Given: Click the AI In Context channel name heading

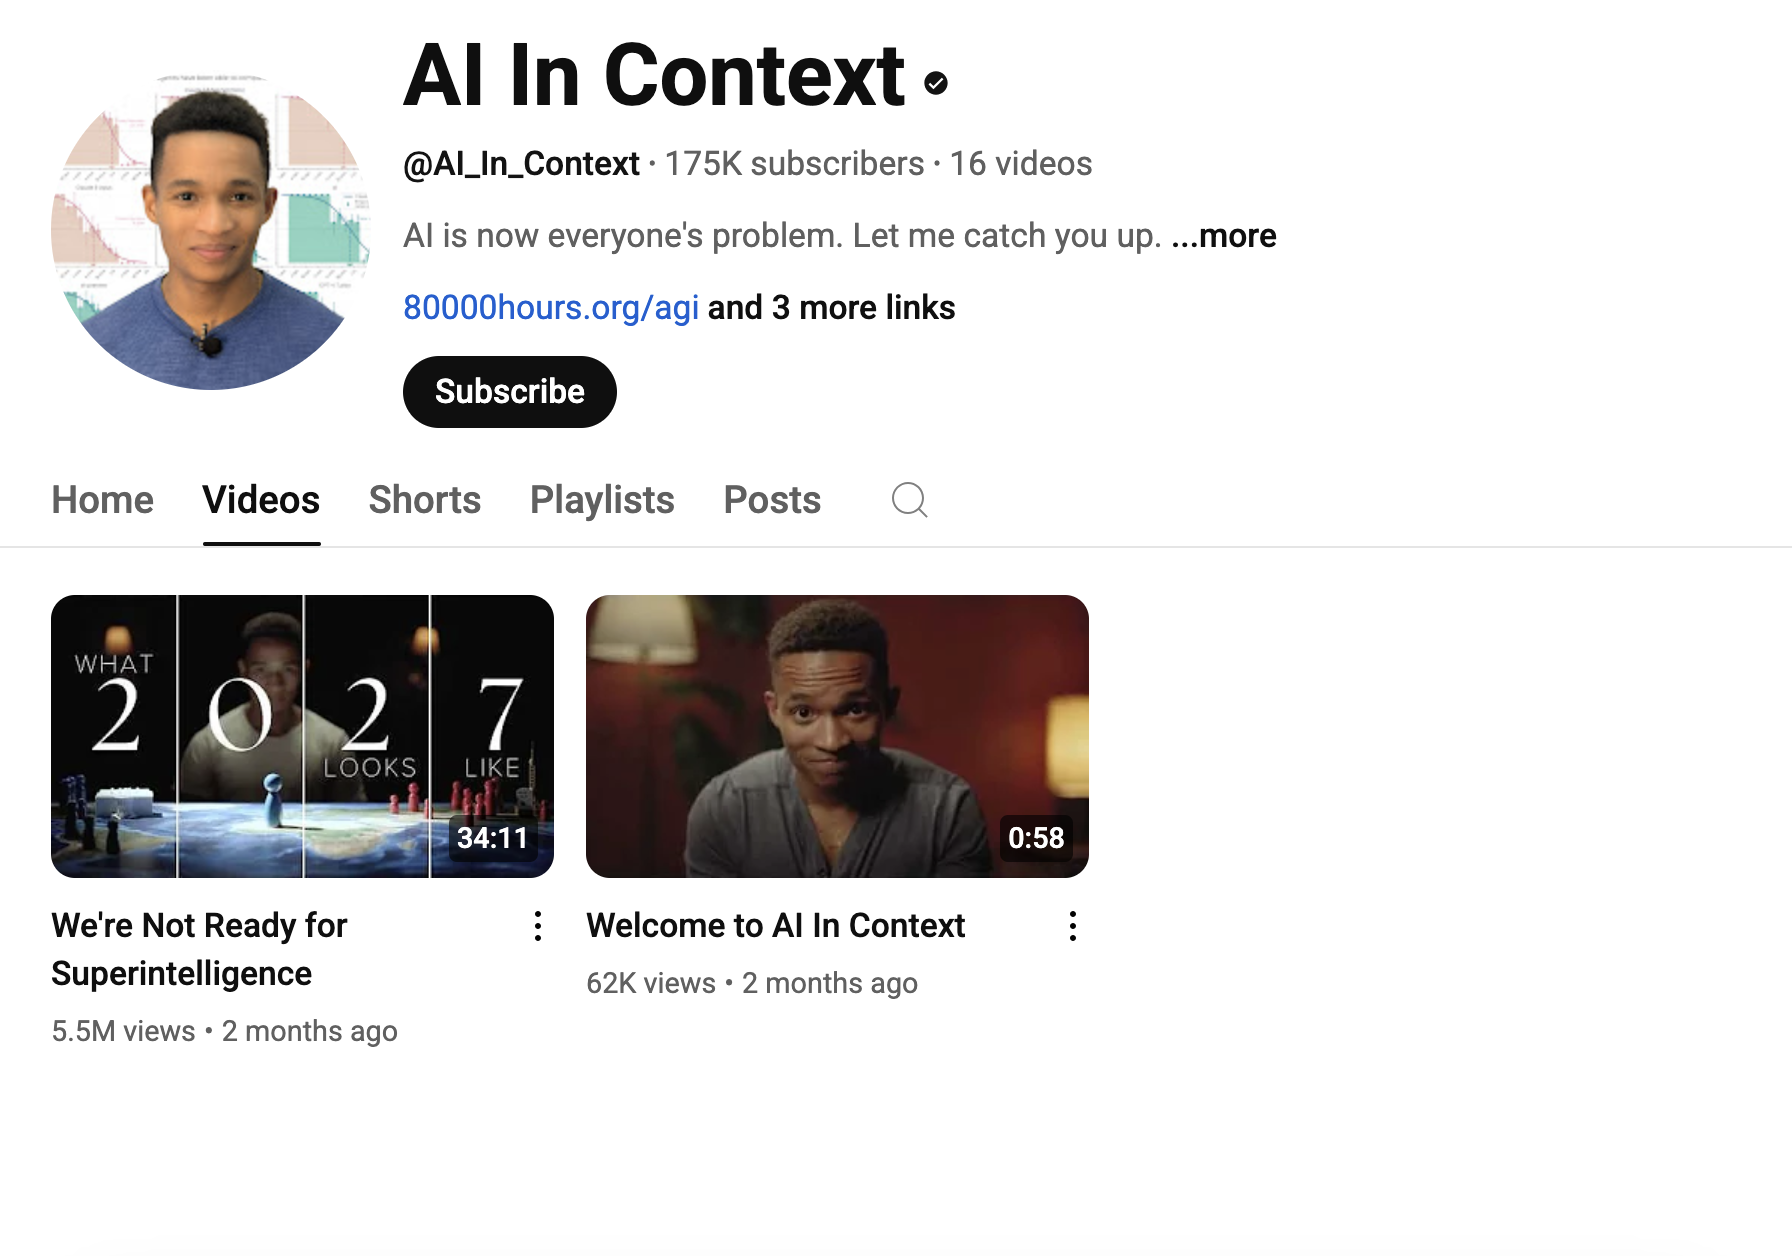Looking at the screenshot, I should coord(655,76).
